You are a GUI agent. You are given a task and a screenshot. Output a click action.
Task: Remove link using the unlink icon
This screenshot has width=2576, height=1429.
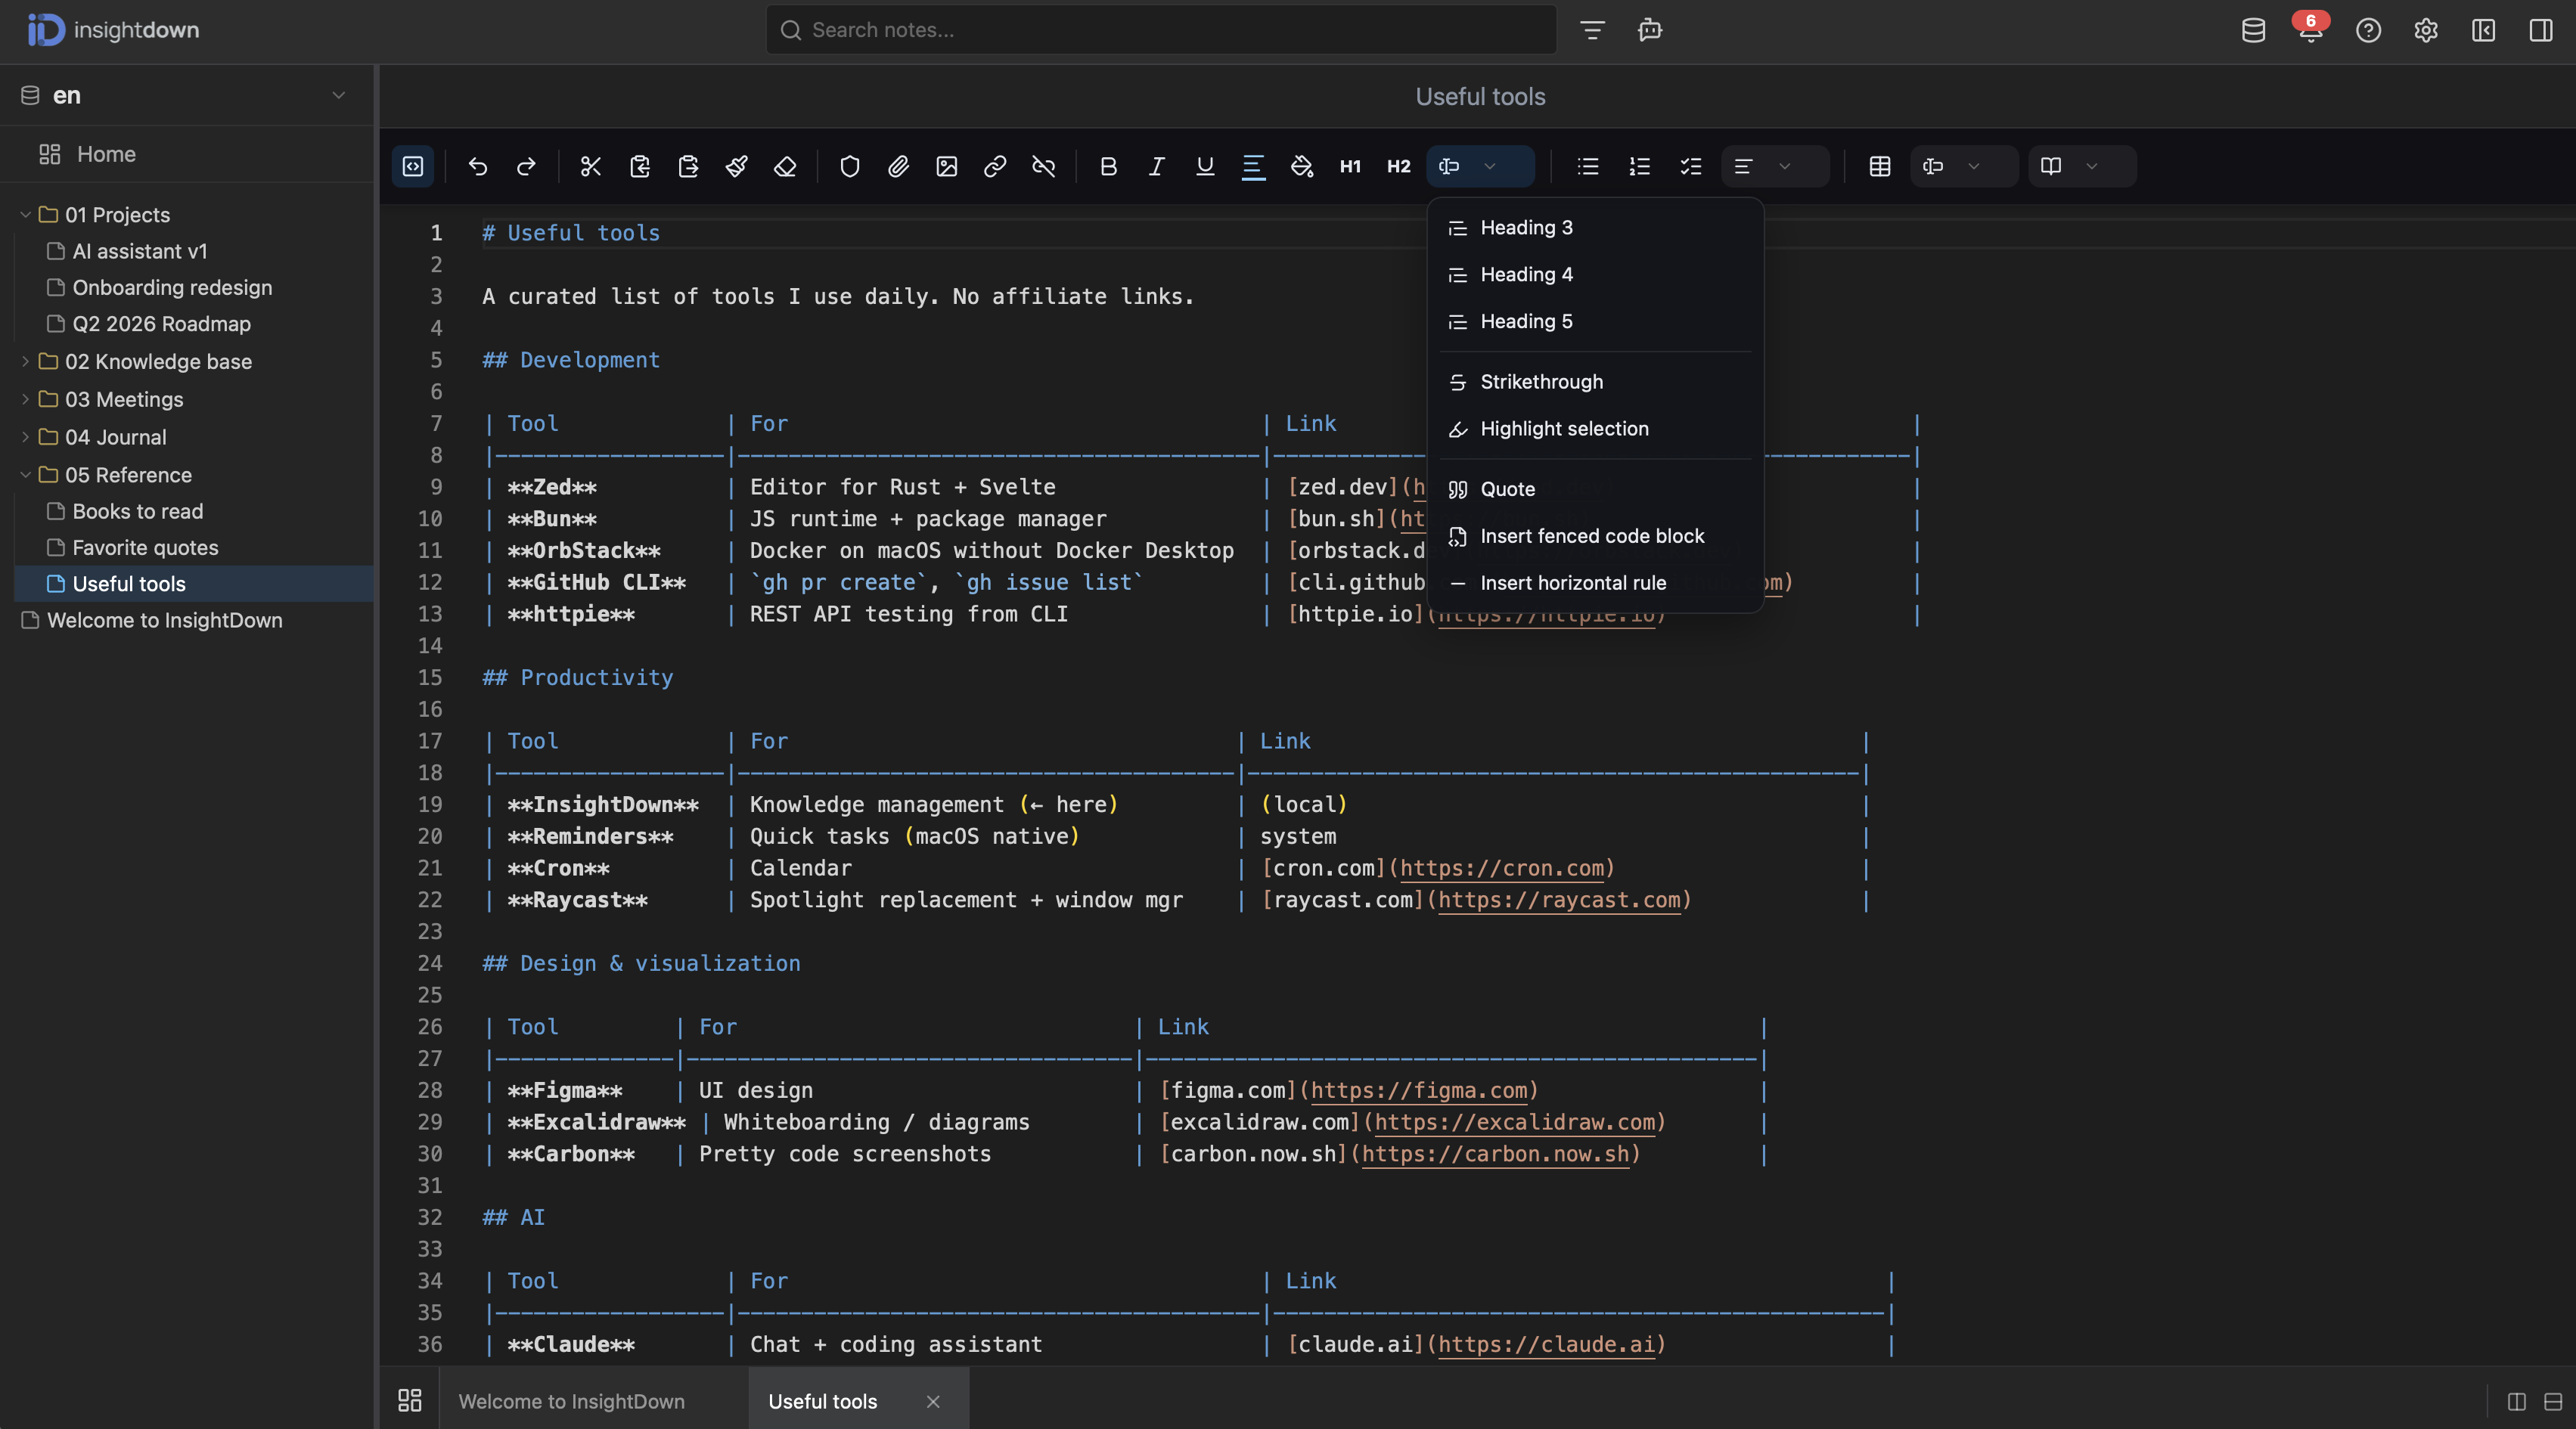(1044, 166)
